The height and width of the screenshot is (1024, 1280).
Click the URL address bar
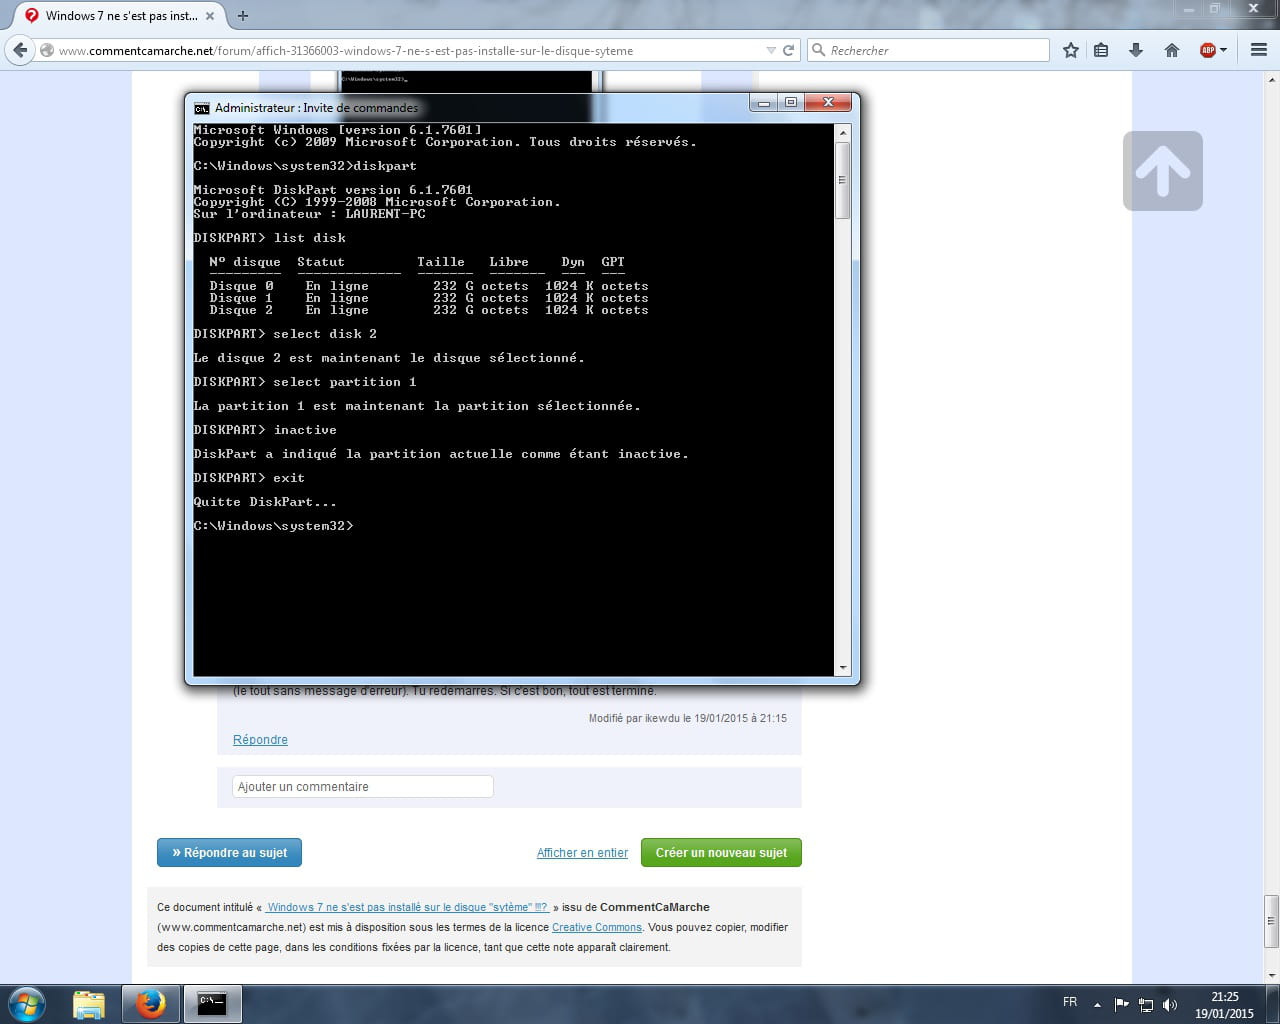(410, 50)
